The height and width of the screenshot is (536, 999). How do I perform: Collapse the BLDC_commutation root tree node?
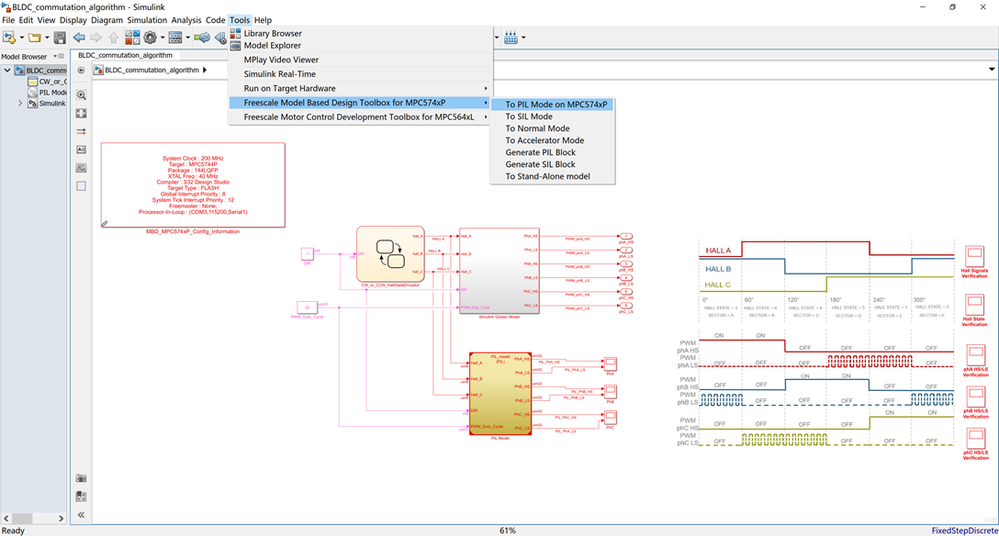(x=7, y=70)
